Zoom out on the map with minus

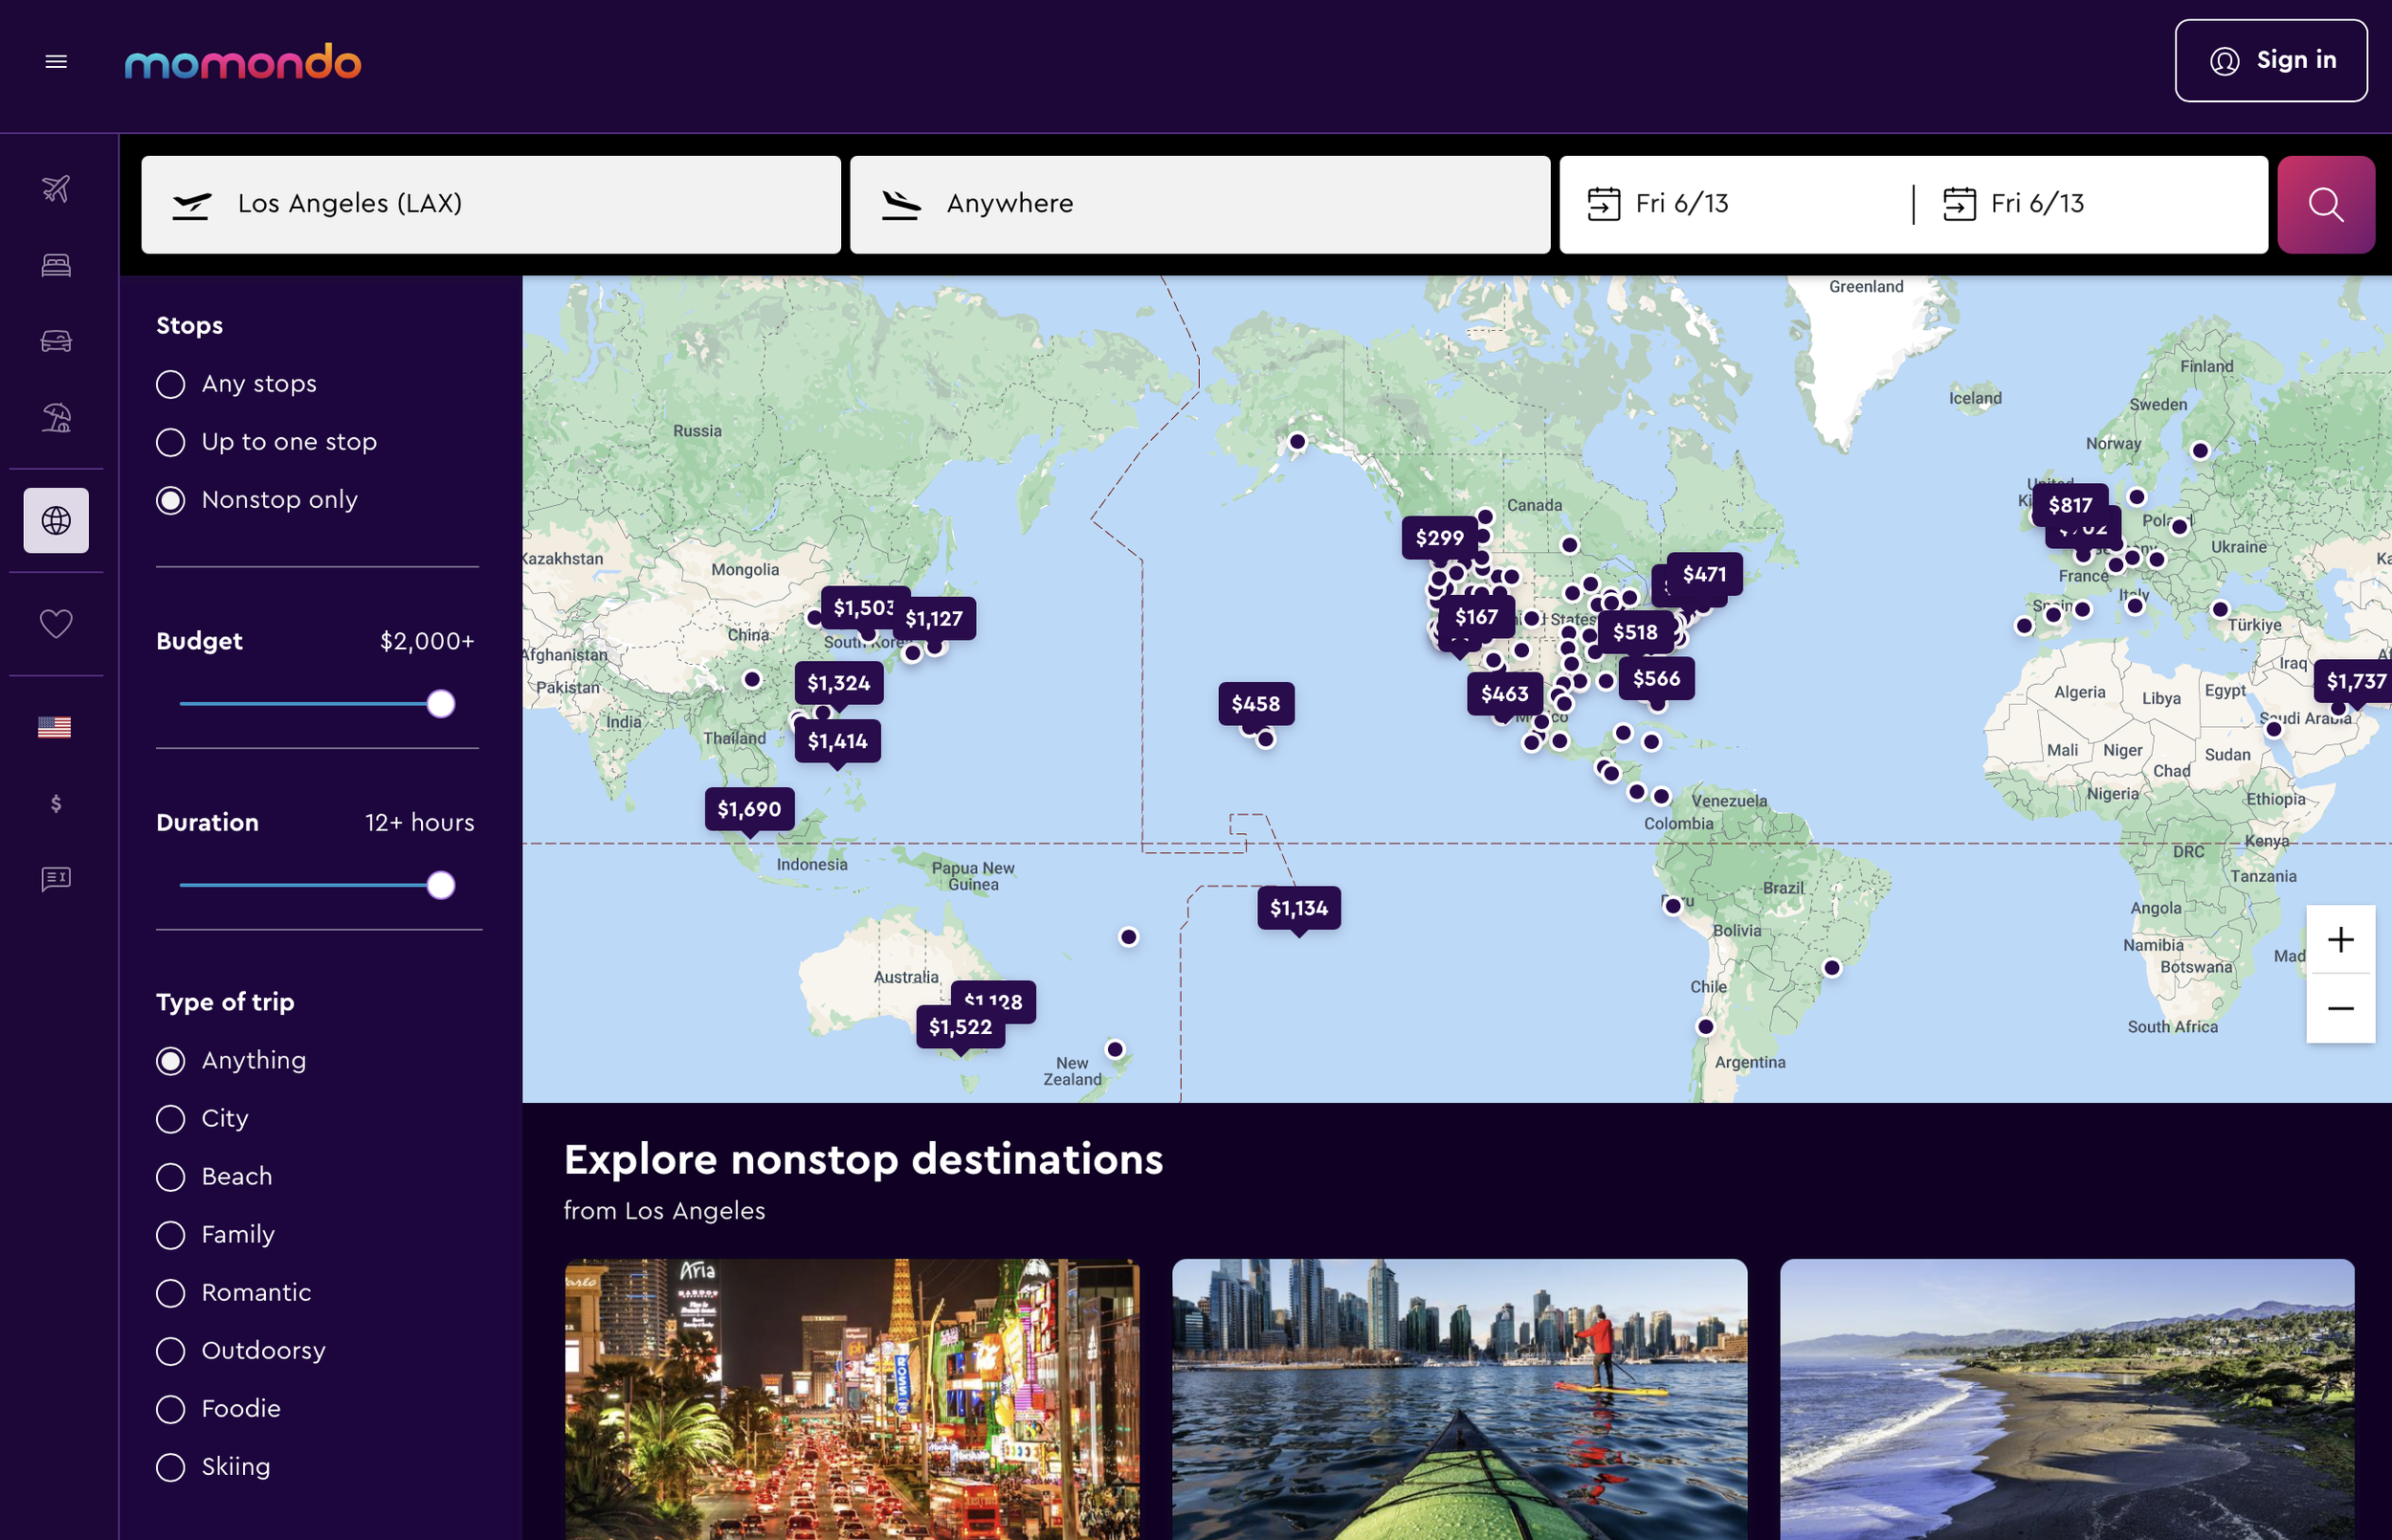[2340, 1008]
